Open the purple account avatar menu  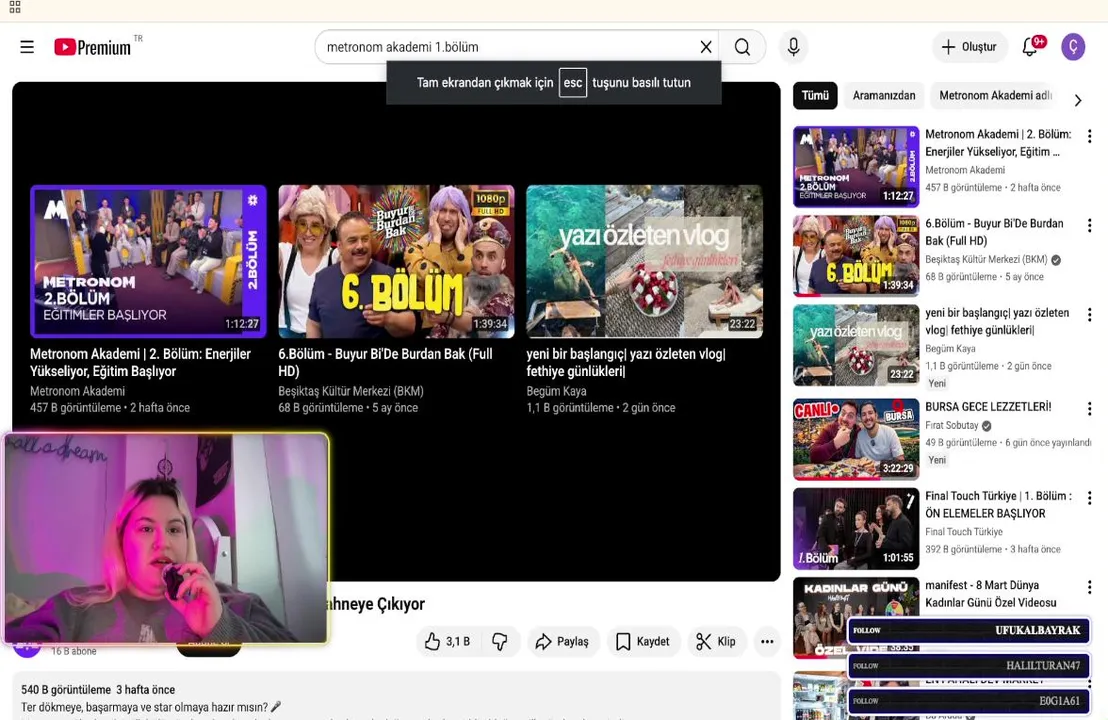point(1073,47)
